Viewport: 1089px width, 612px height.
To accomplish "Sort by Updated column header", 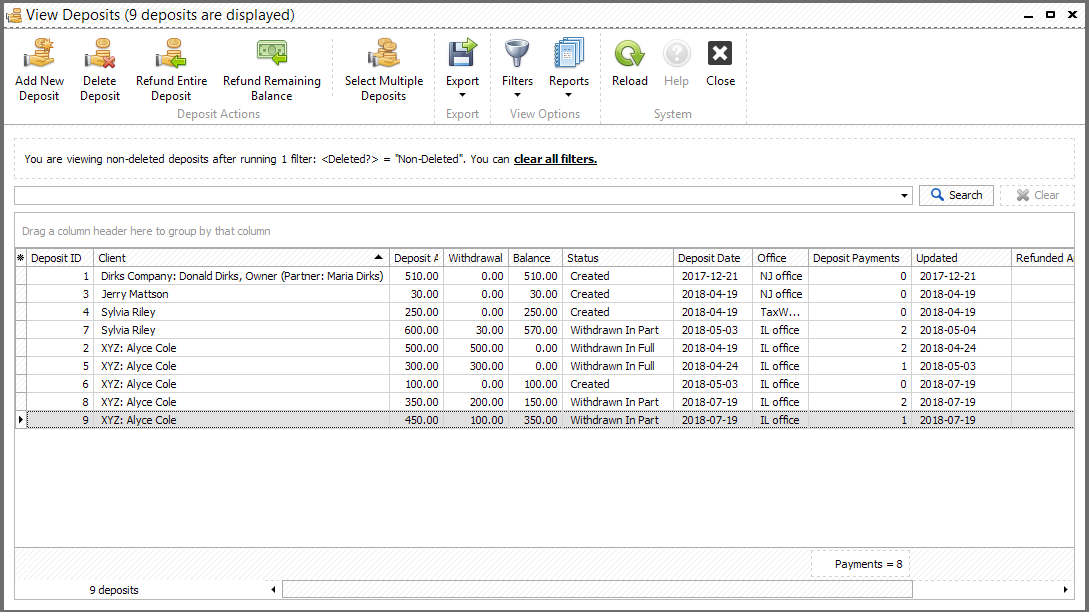I will point(961,258).
